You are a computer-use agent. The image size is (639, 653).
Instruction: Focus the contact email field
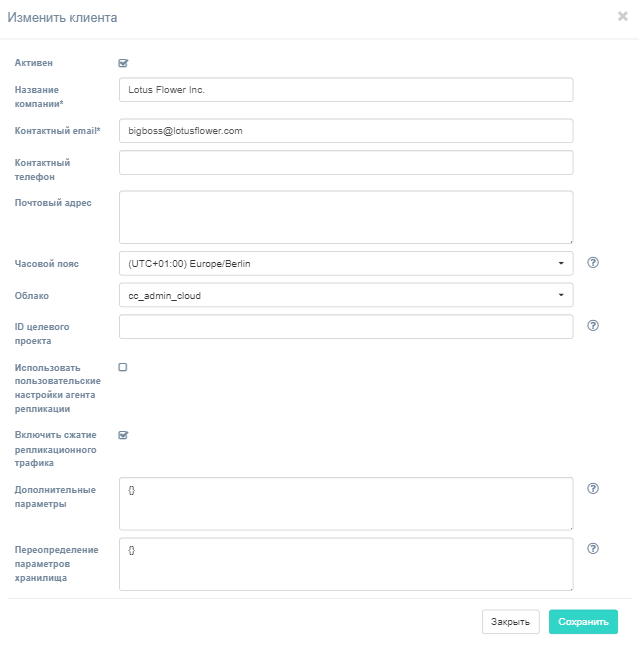pos(345,131)
